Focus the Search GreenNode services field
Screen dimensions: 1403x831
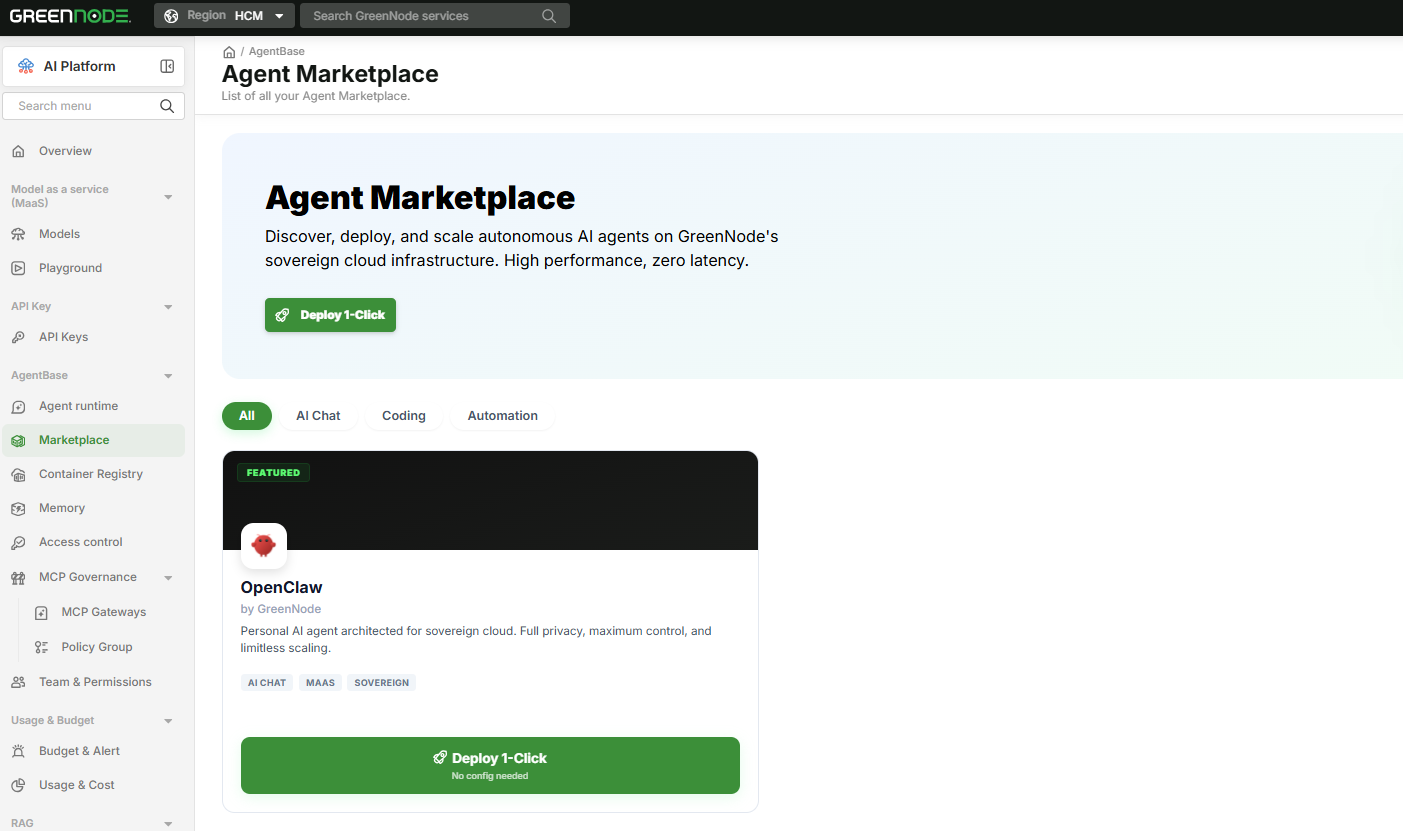435,16
